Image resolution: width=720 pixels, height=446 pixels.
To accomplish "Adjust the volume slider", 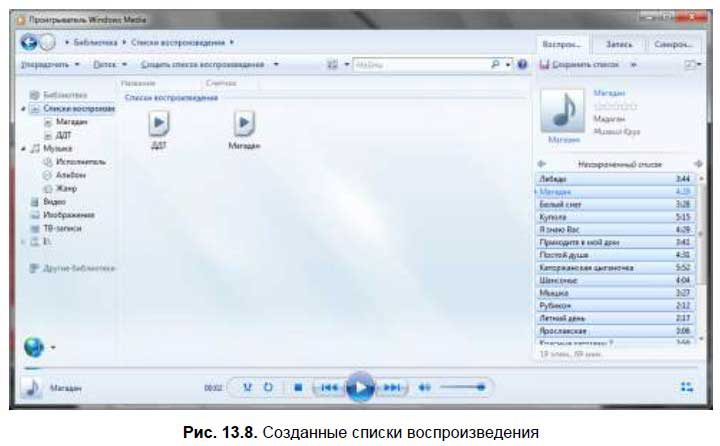I will click(462, 388).
